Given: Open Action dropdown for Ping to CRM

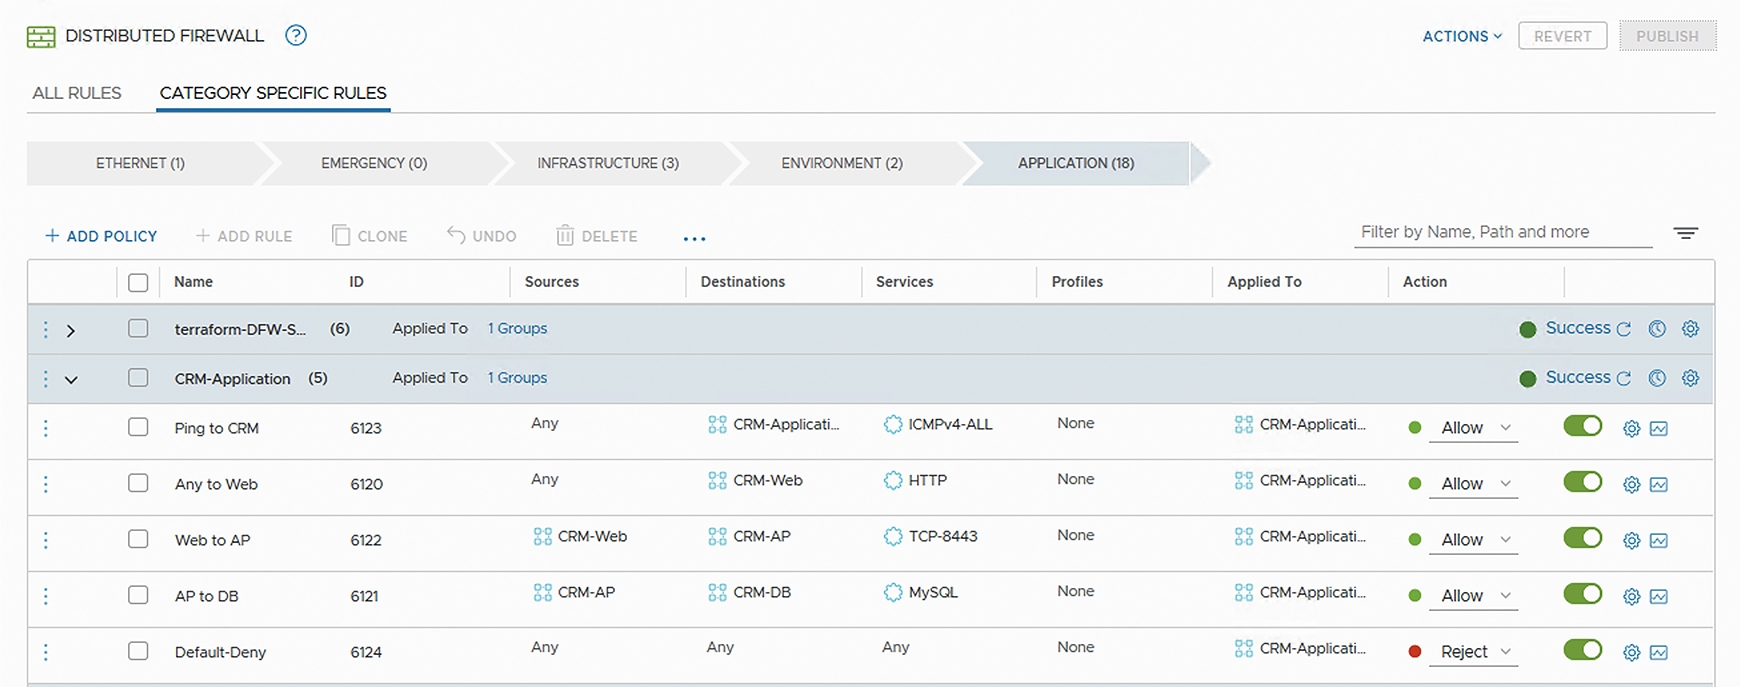Looking at the screenshot, I should pos(1474,428).
